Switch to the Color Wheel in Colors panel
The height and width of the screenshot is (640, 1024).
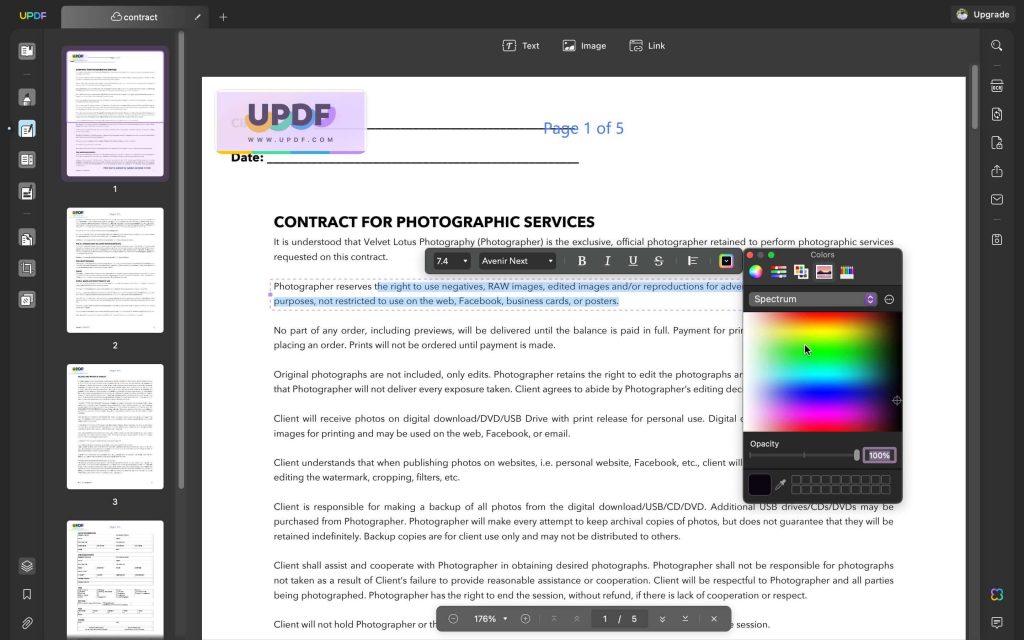pyautogui.click(x=756, y=272)
